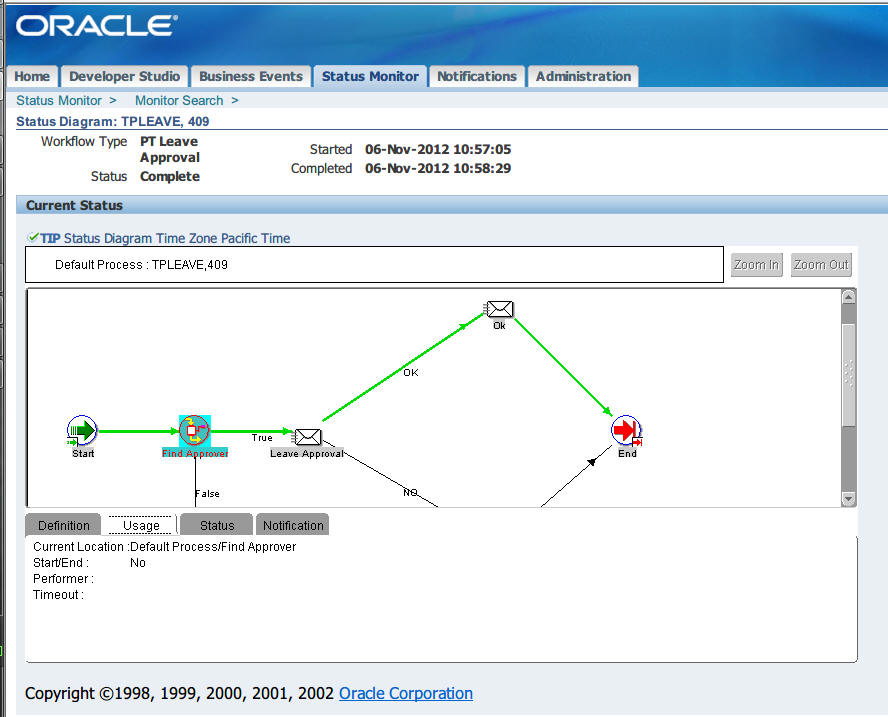The width and height of the screenshot is (888, 717).
Task: Switch to the Notification detail tab
Action: pyautogui.click(x=293, y=525)
